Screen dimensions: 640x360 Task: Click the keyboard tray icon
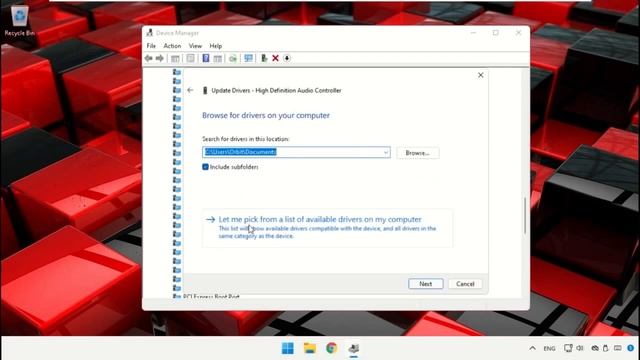pyautogui.click(x=618, y=348)
